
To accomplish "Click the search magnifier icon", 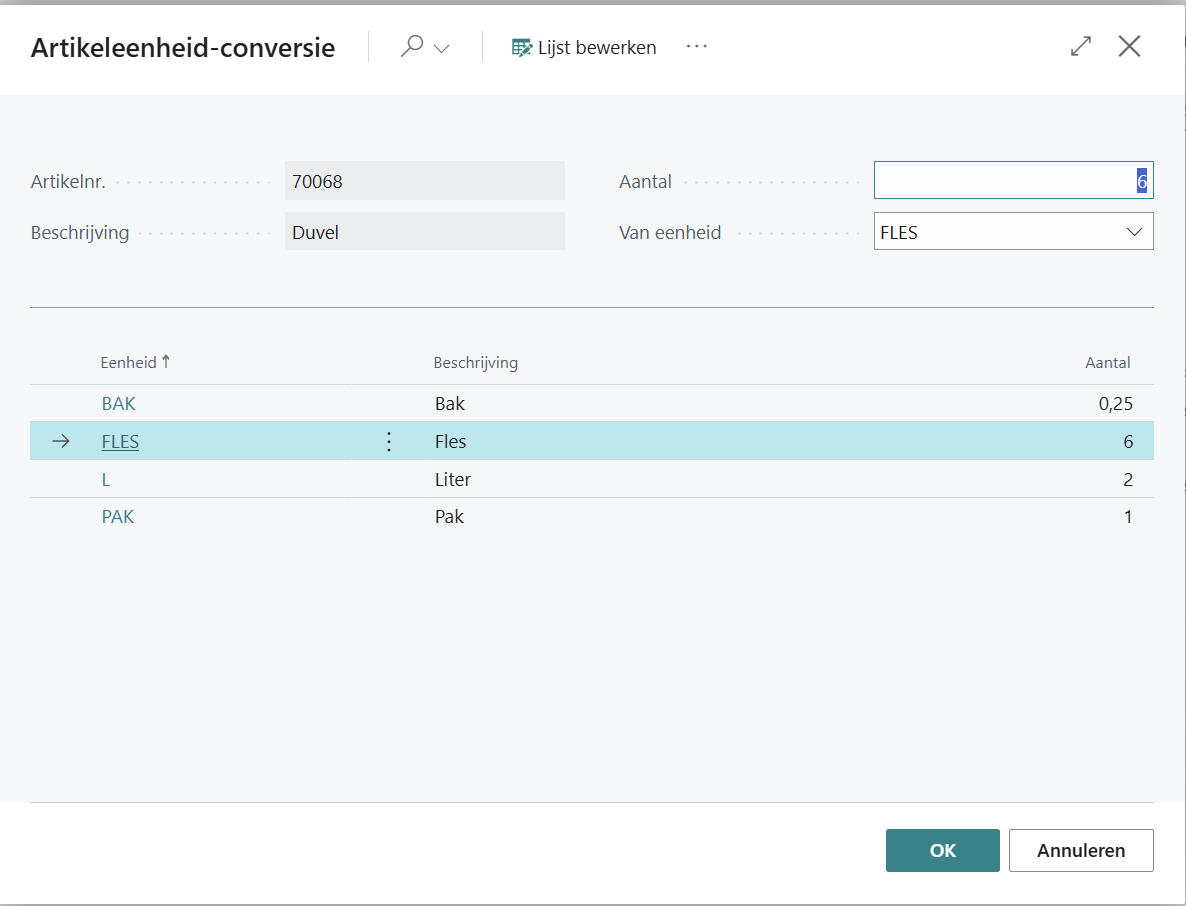I will pos(411,47).
